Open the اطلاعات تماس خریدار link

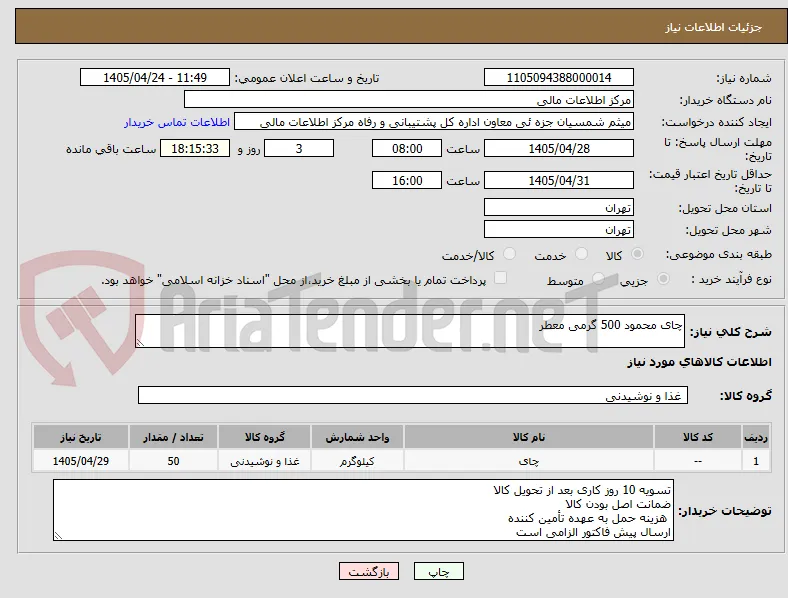point(177,122)
